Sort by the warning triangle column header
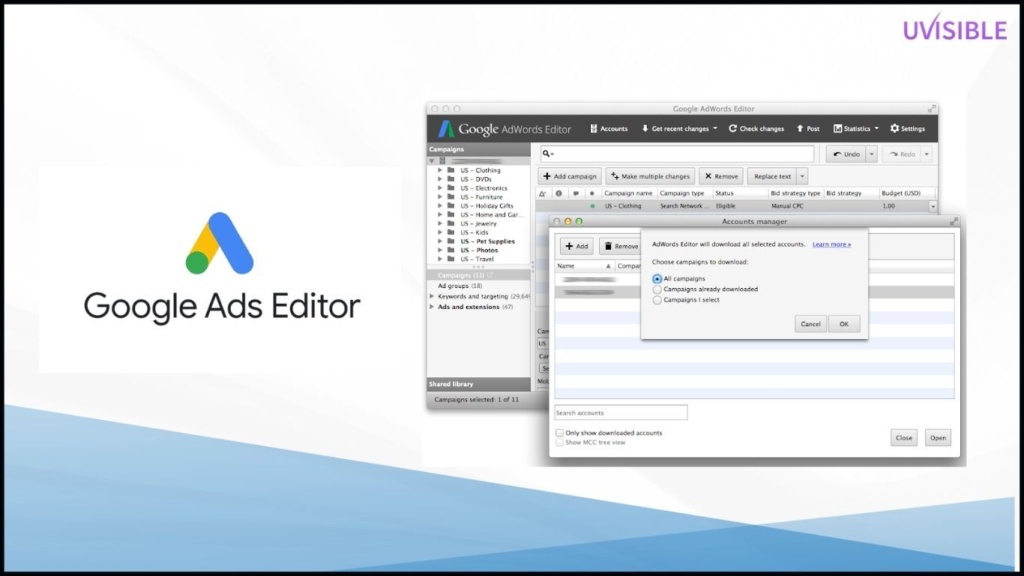Viewport: 1024px width, 576px height. (543, 193)
